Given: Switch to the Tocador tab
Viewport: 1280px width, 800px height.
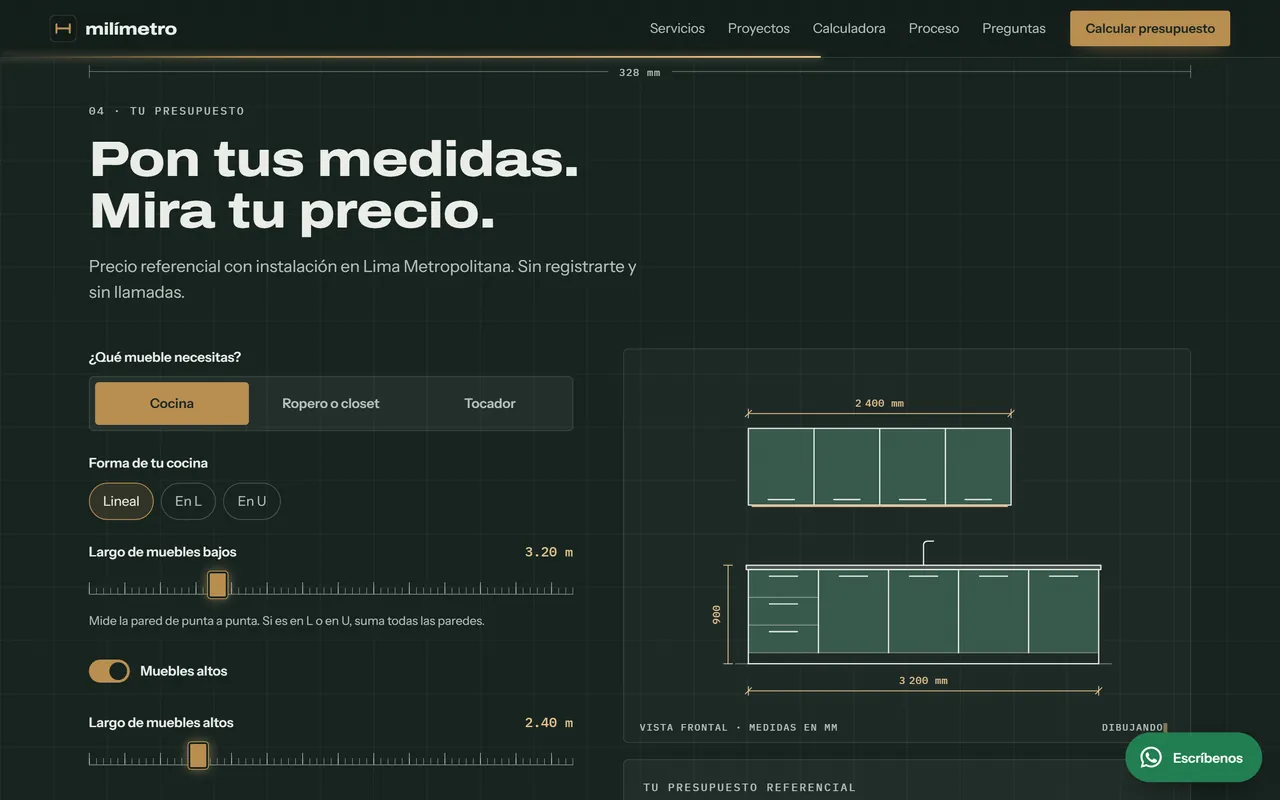Looking at the screenshot, I should (x=490, y=403).
